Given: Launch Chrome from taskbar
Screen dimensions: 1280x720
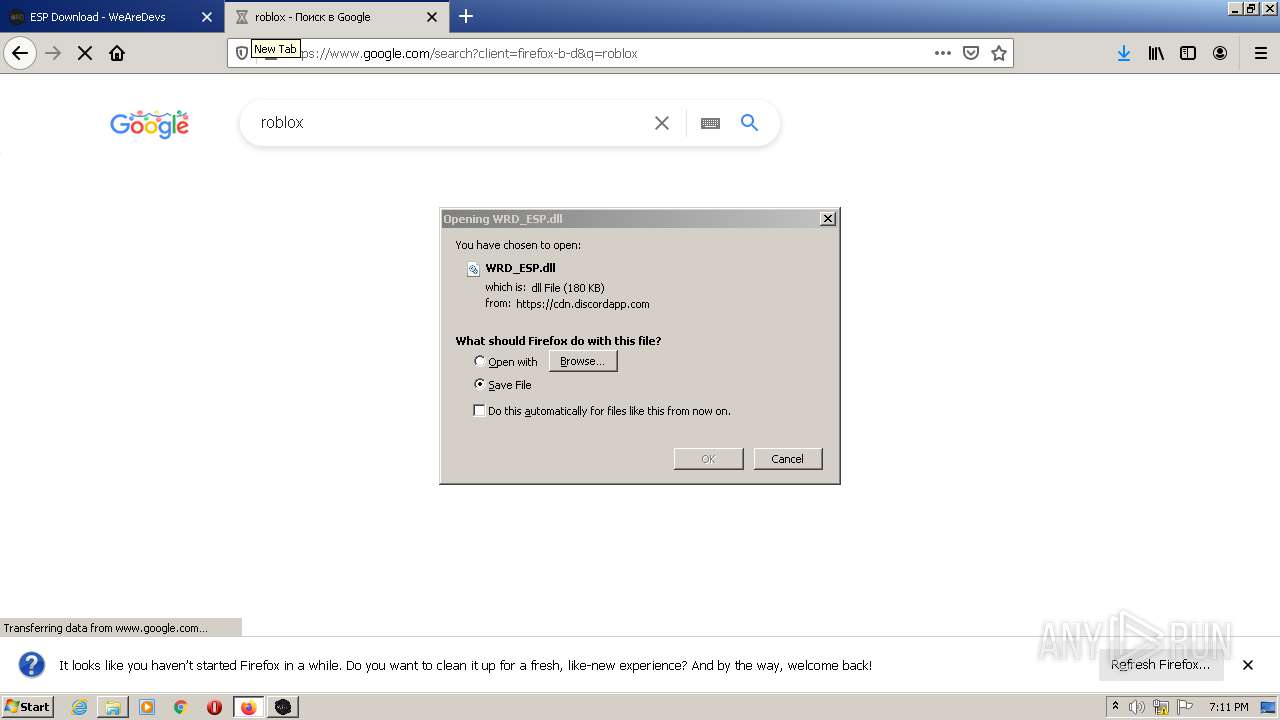Looking at the screenshot, I should click(x=181, y=707).
